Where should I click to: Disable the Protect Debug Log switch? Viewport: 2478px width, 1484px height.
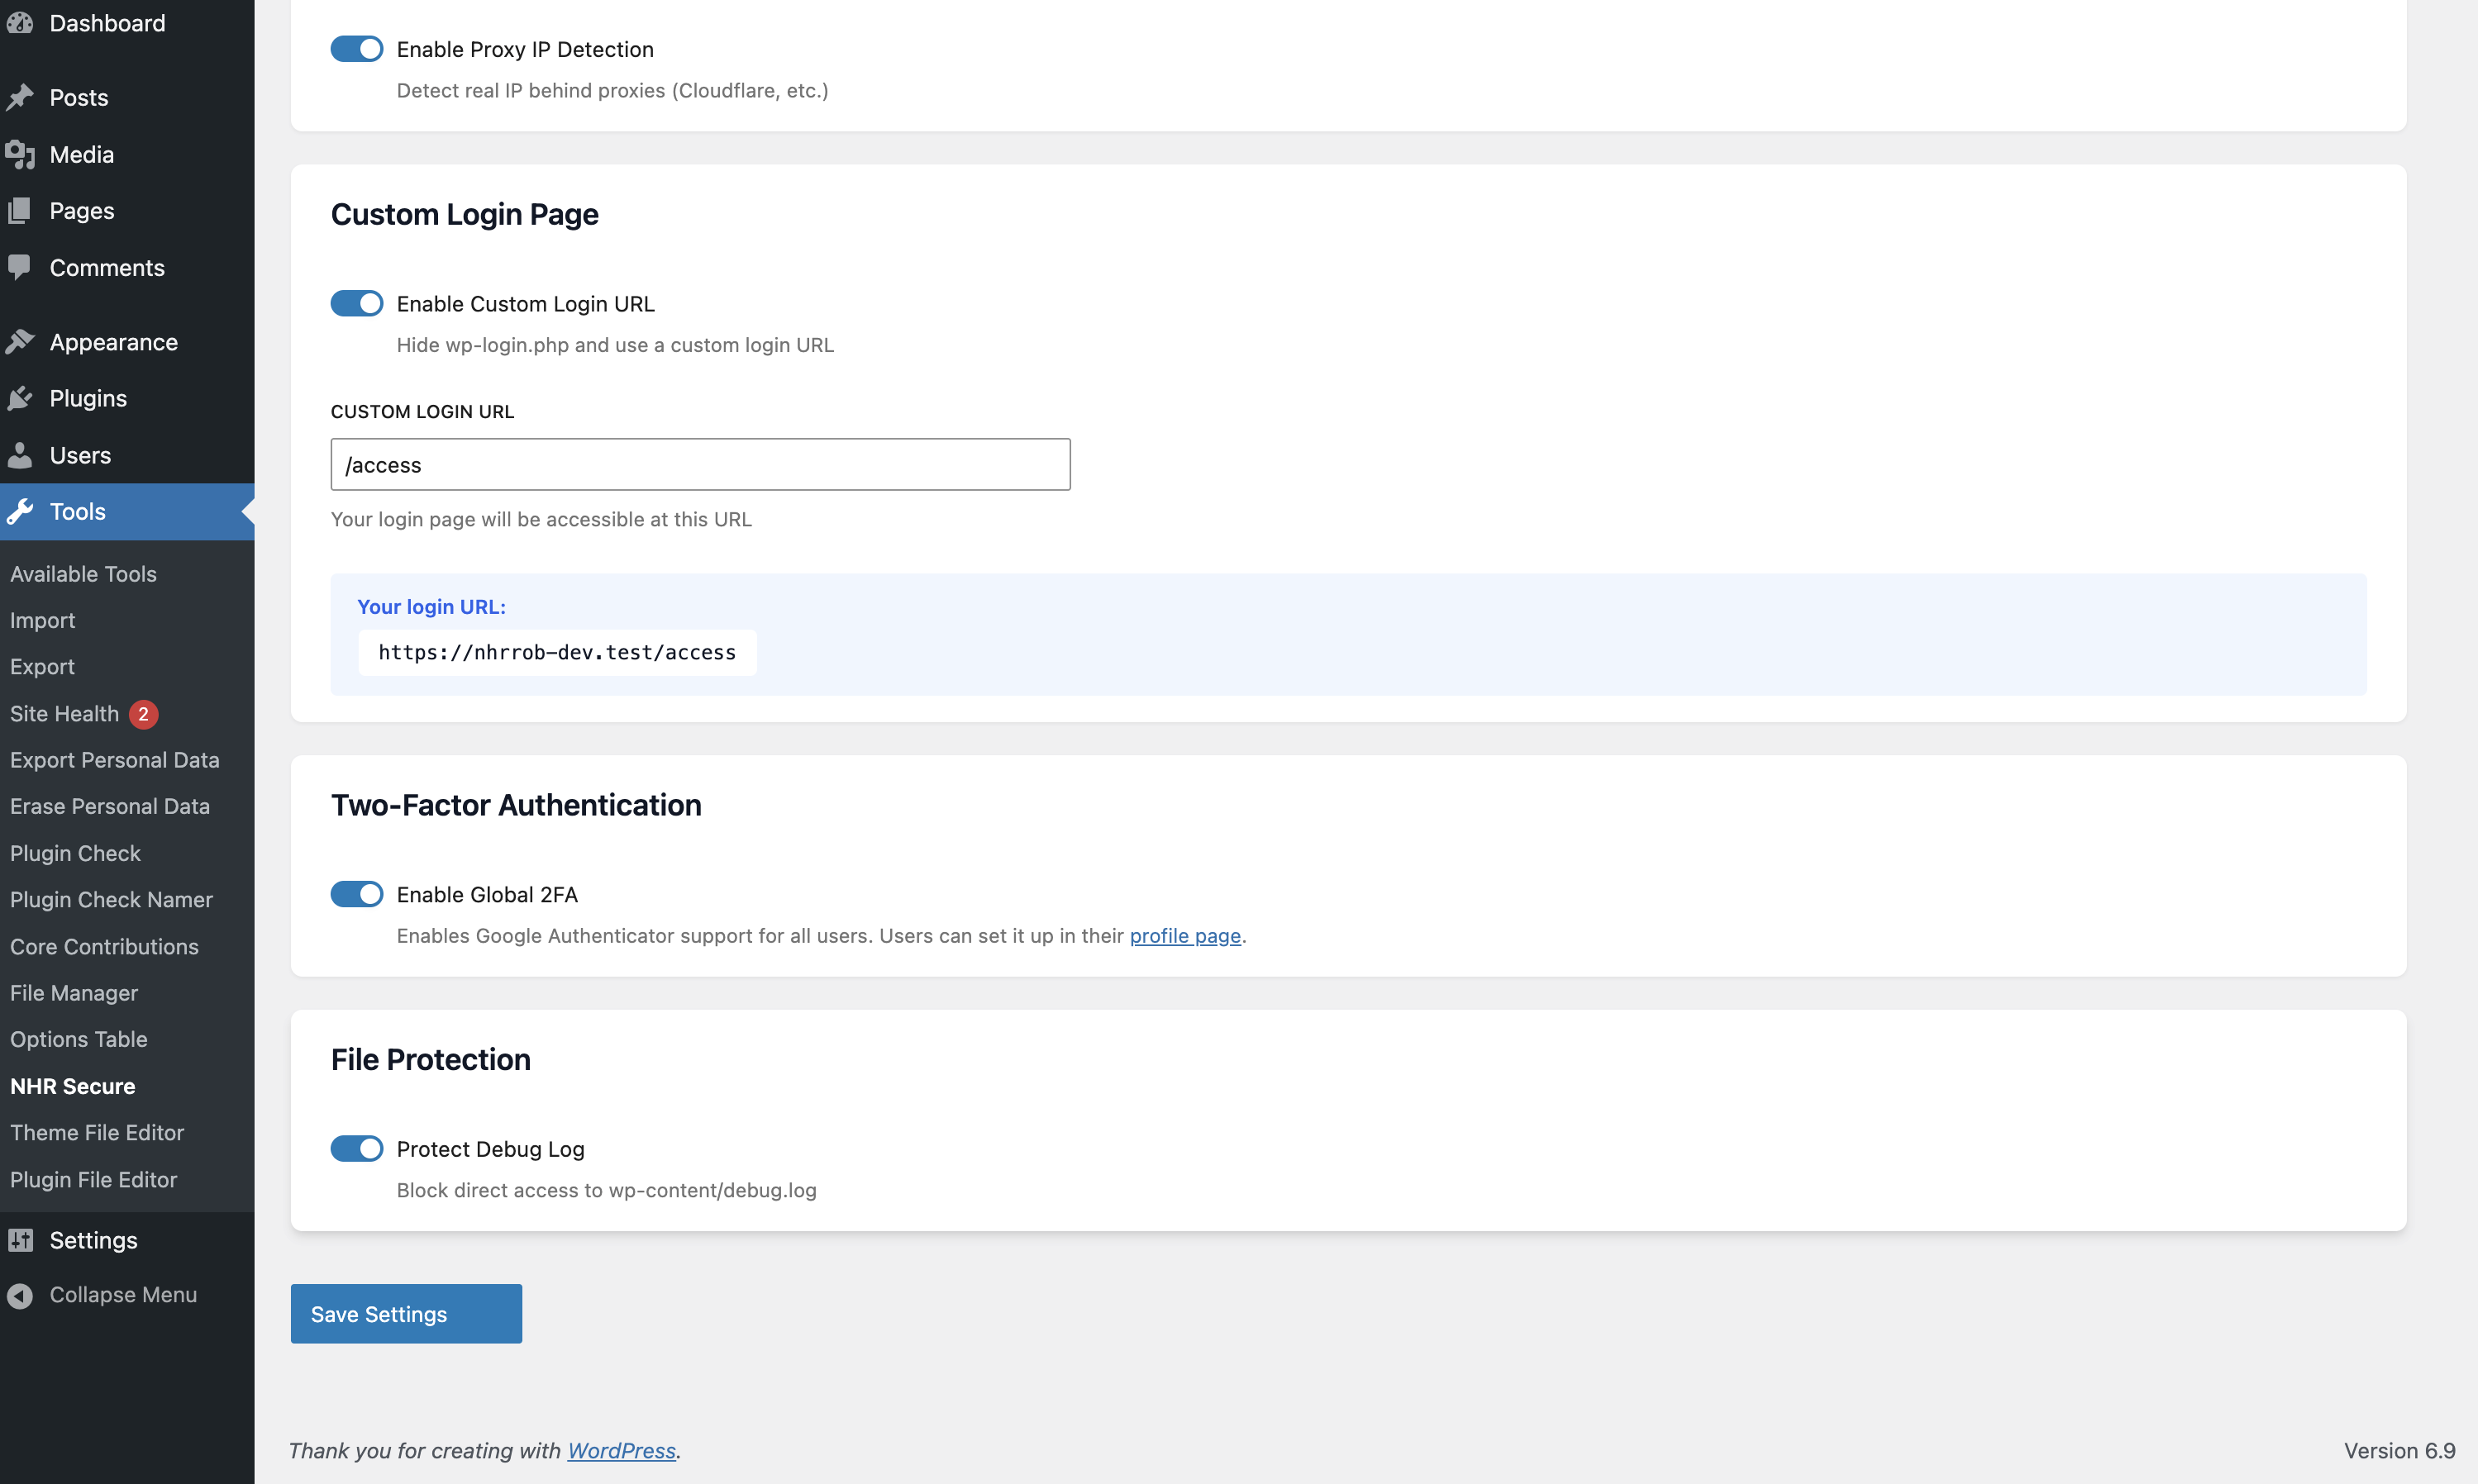point(356,1148)
